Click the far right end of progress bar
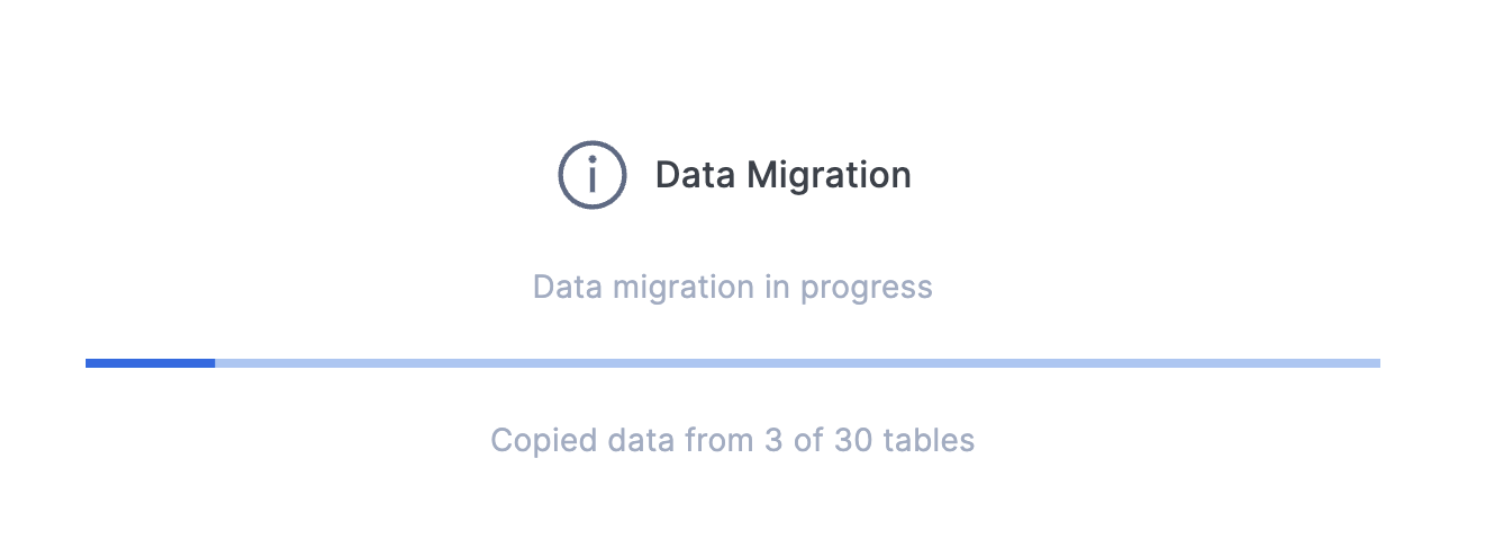Image resolution: width=1498 pixels, height=548 pixels. tap(1377, 363)
